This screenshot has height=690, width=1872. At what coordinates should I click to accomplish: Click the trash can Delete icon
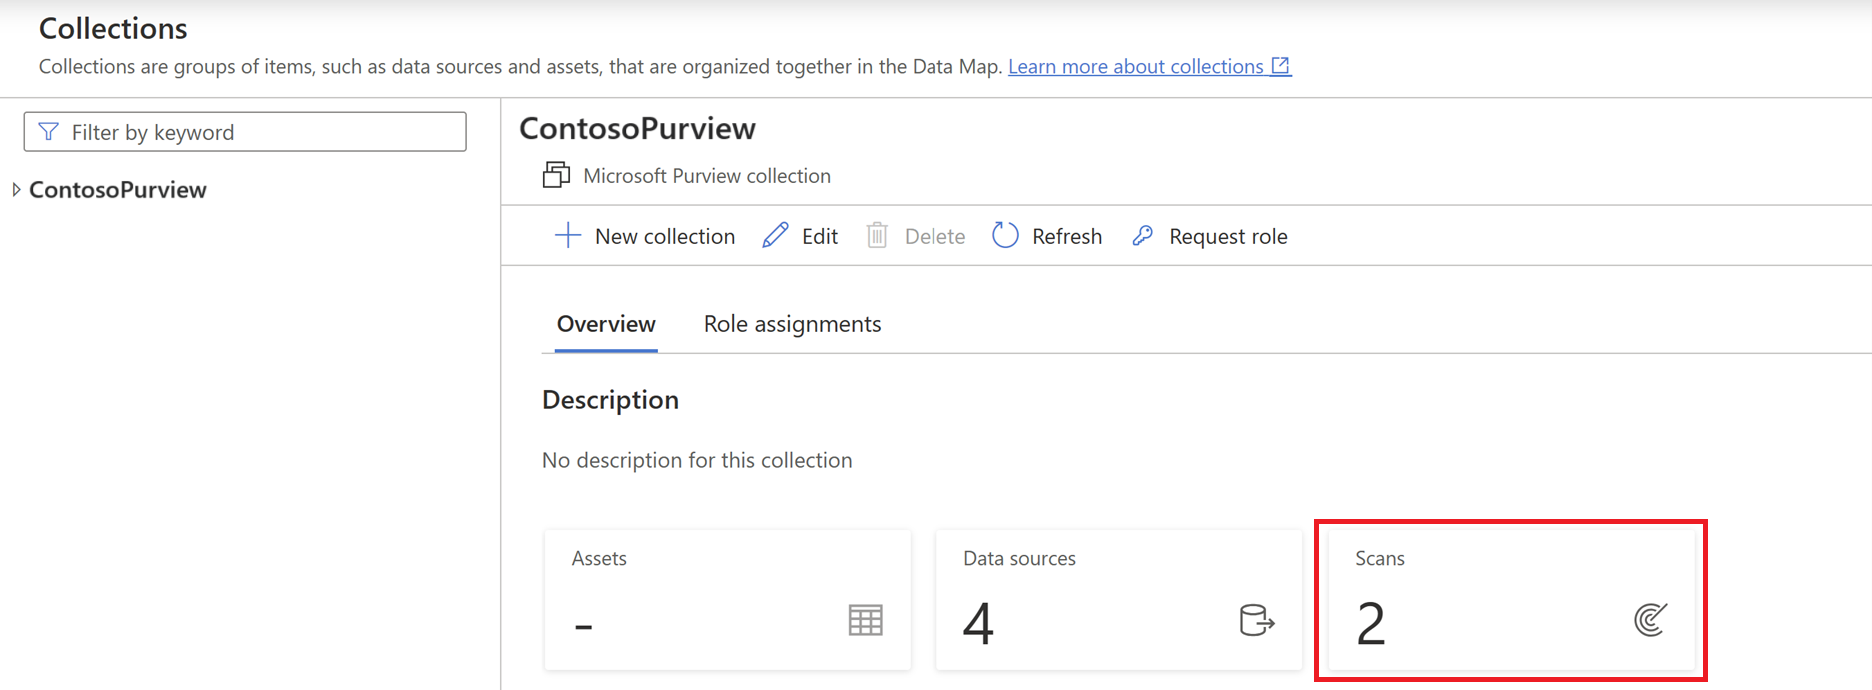(x=877, y=236)
